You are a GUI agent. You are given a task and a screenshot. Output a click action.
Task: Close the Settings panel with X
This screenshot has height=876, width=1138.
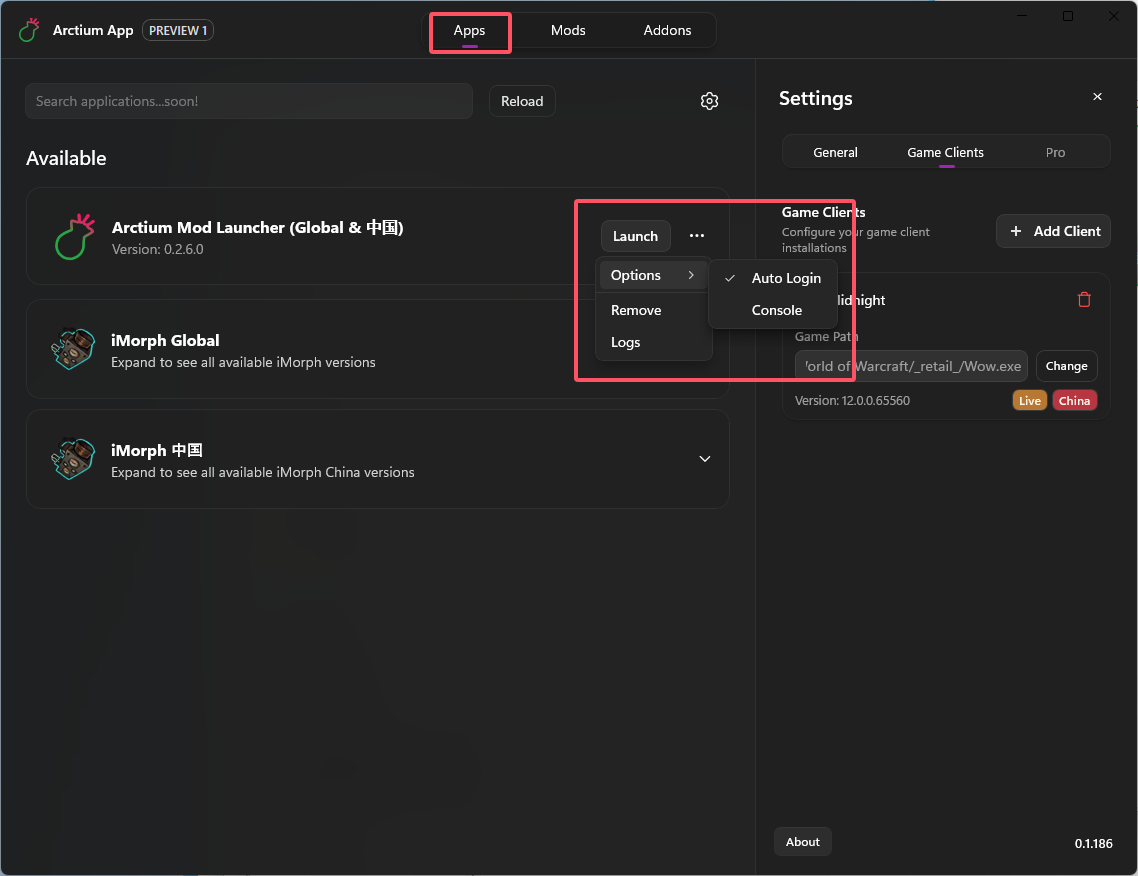click(x=1097, y=97)
